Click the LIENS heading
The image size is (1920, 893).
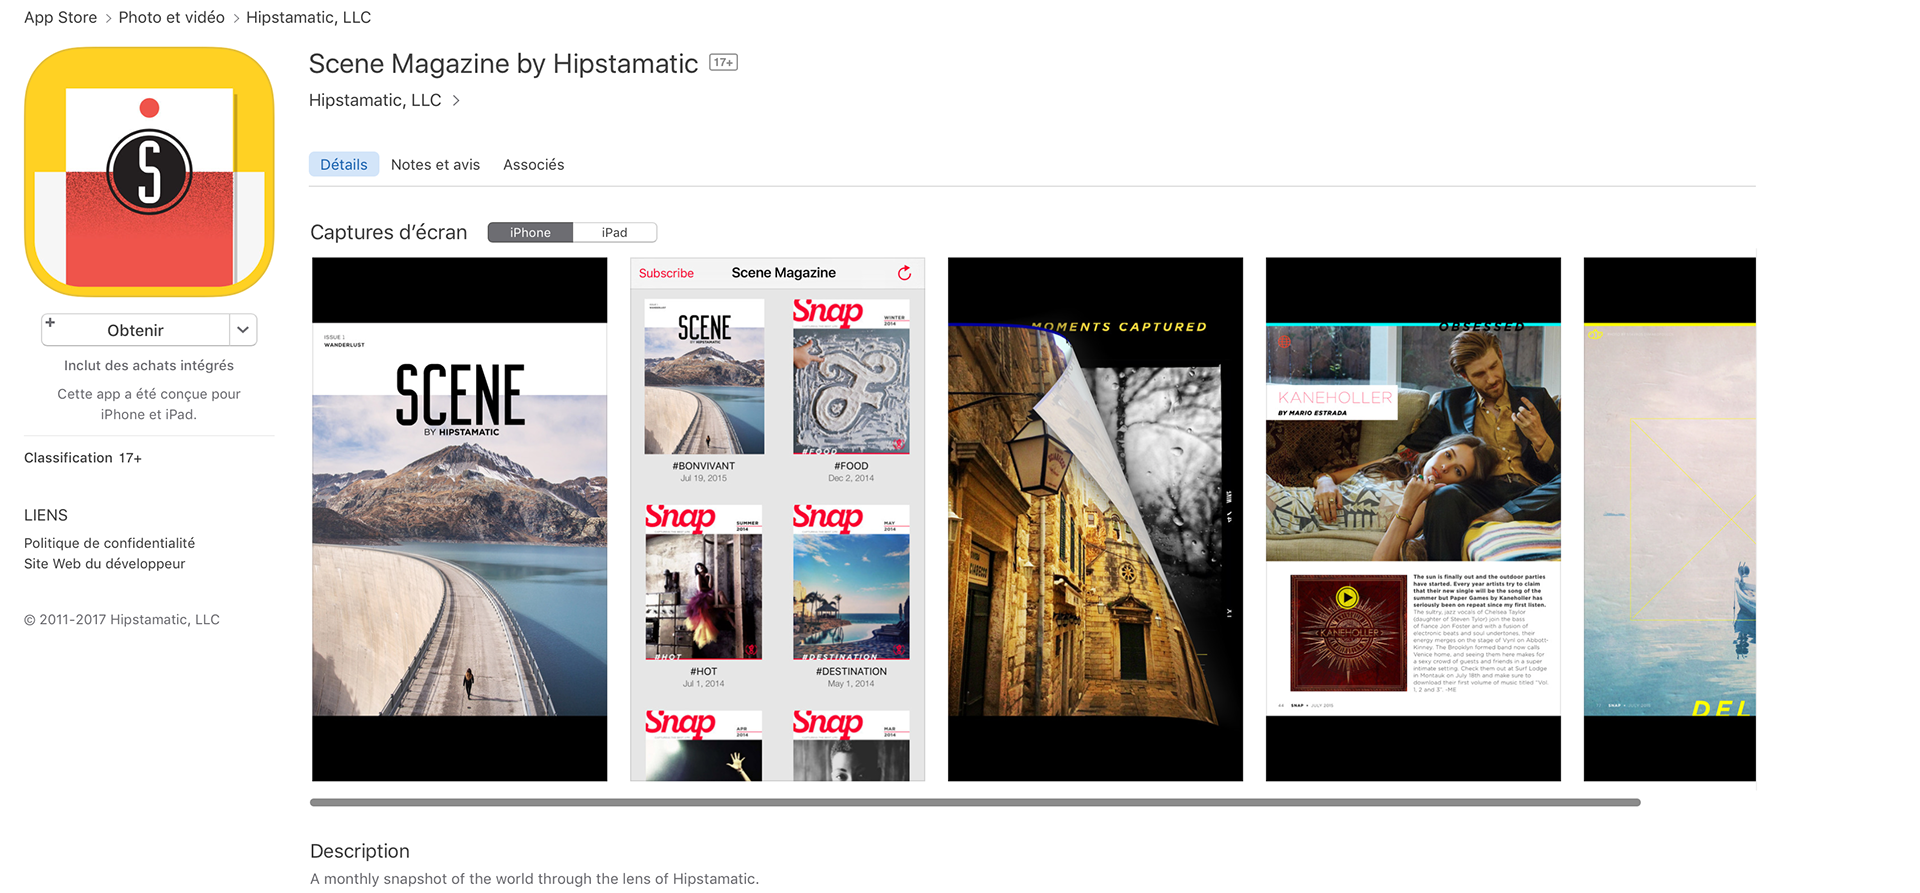[x=46, y=515]
